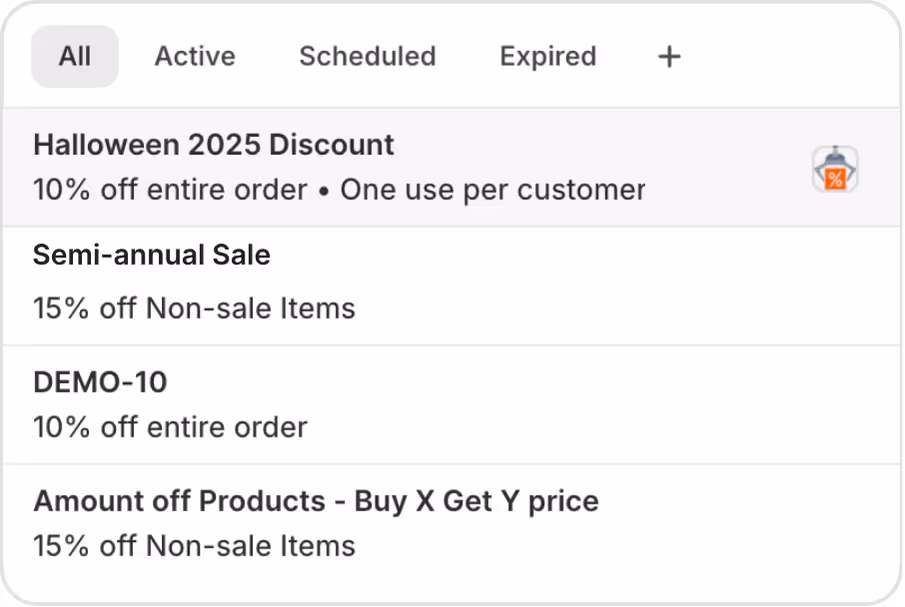The height and width of the screenshot is (607, 905).
Task: Switch to the All tab
Action: pyautogui.click(x=74, y=57)
